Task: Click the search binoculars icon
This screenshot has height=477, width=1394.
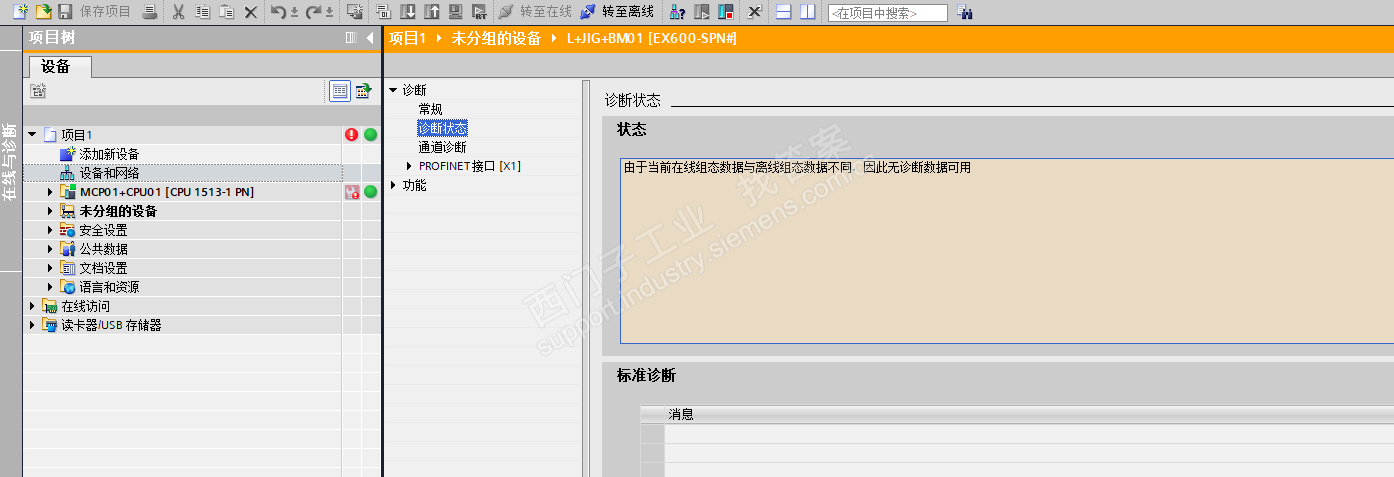Action: click(x=964, y=12)
